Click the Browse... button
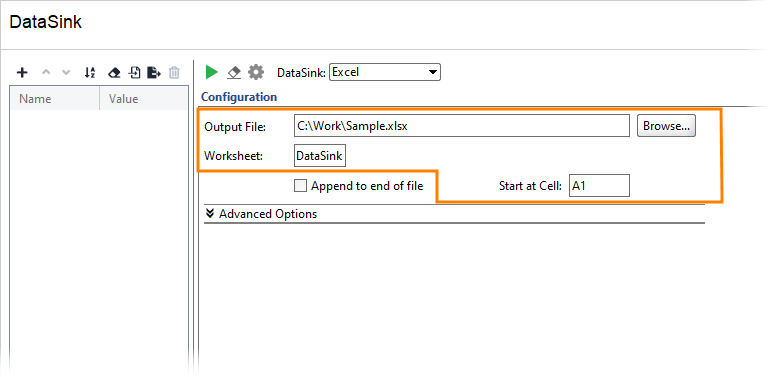This screenshot has height=377, width=772. pos(666,126)
